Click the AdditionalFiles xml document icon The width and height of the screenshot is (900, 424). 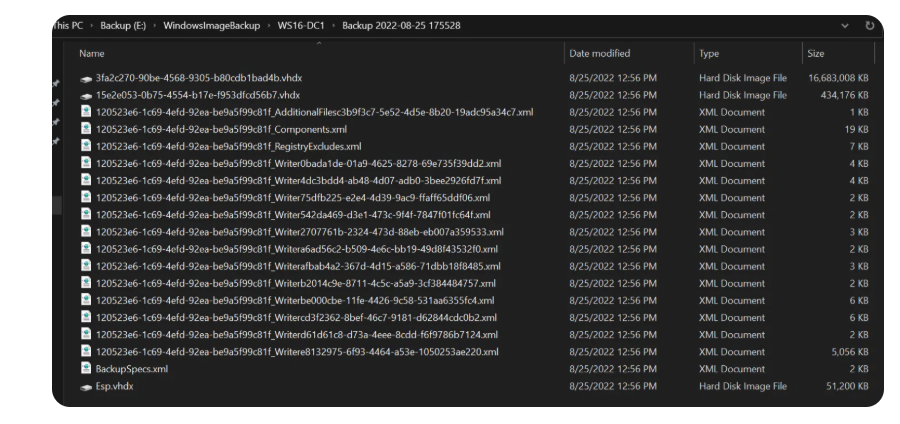click(86, 112)
